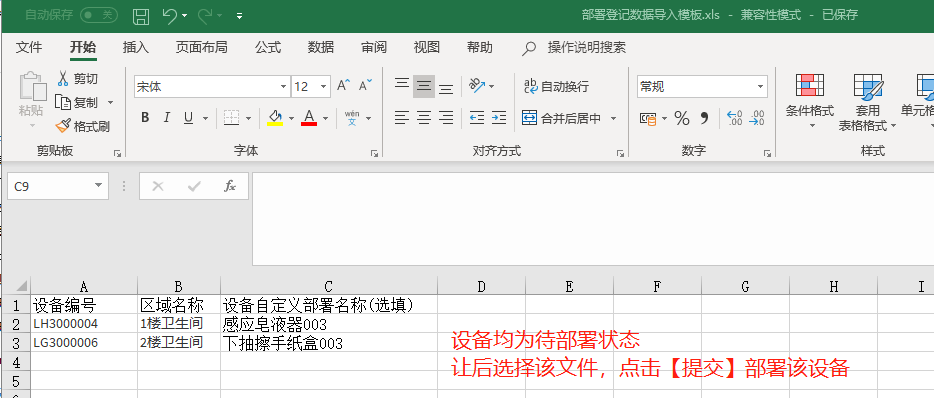Screen dimensions: 934x398
Task: Click the insert function fx icon
Action: [230, 186]
